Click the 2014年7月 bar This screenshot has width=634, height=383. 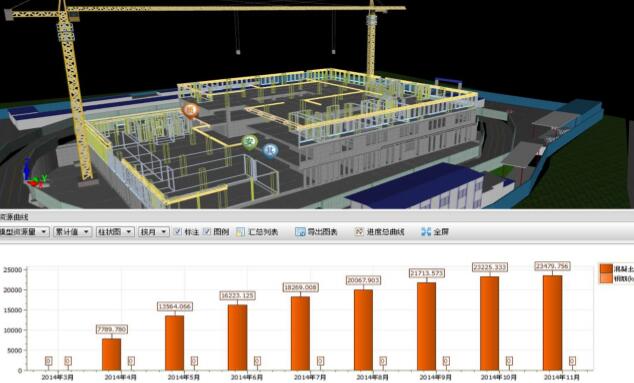point(300,333)
